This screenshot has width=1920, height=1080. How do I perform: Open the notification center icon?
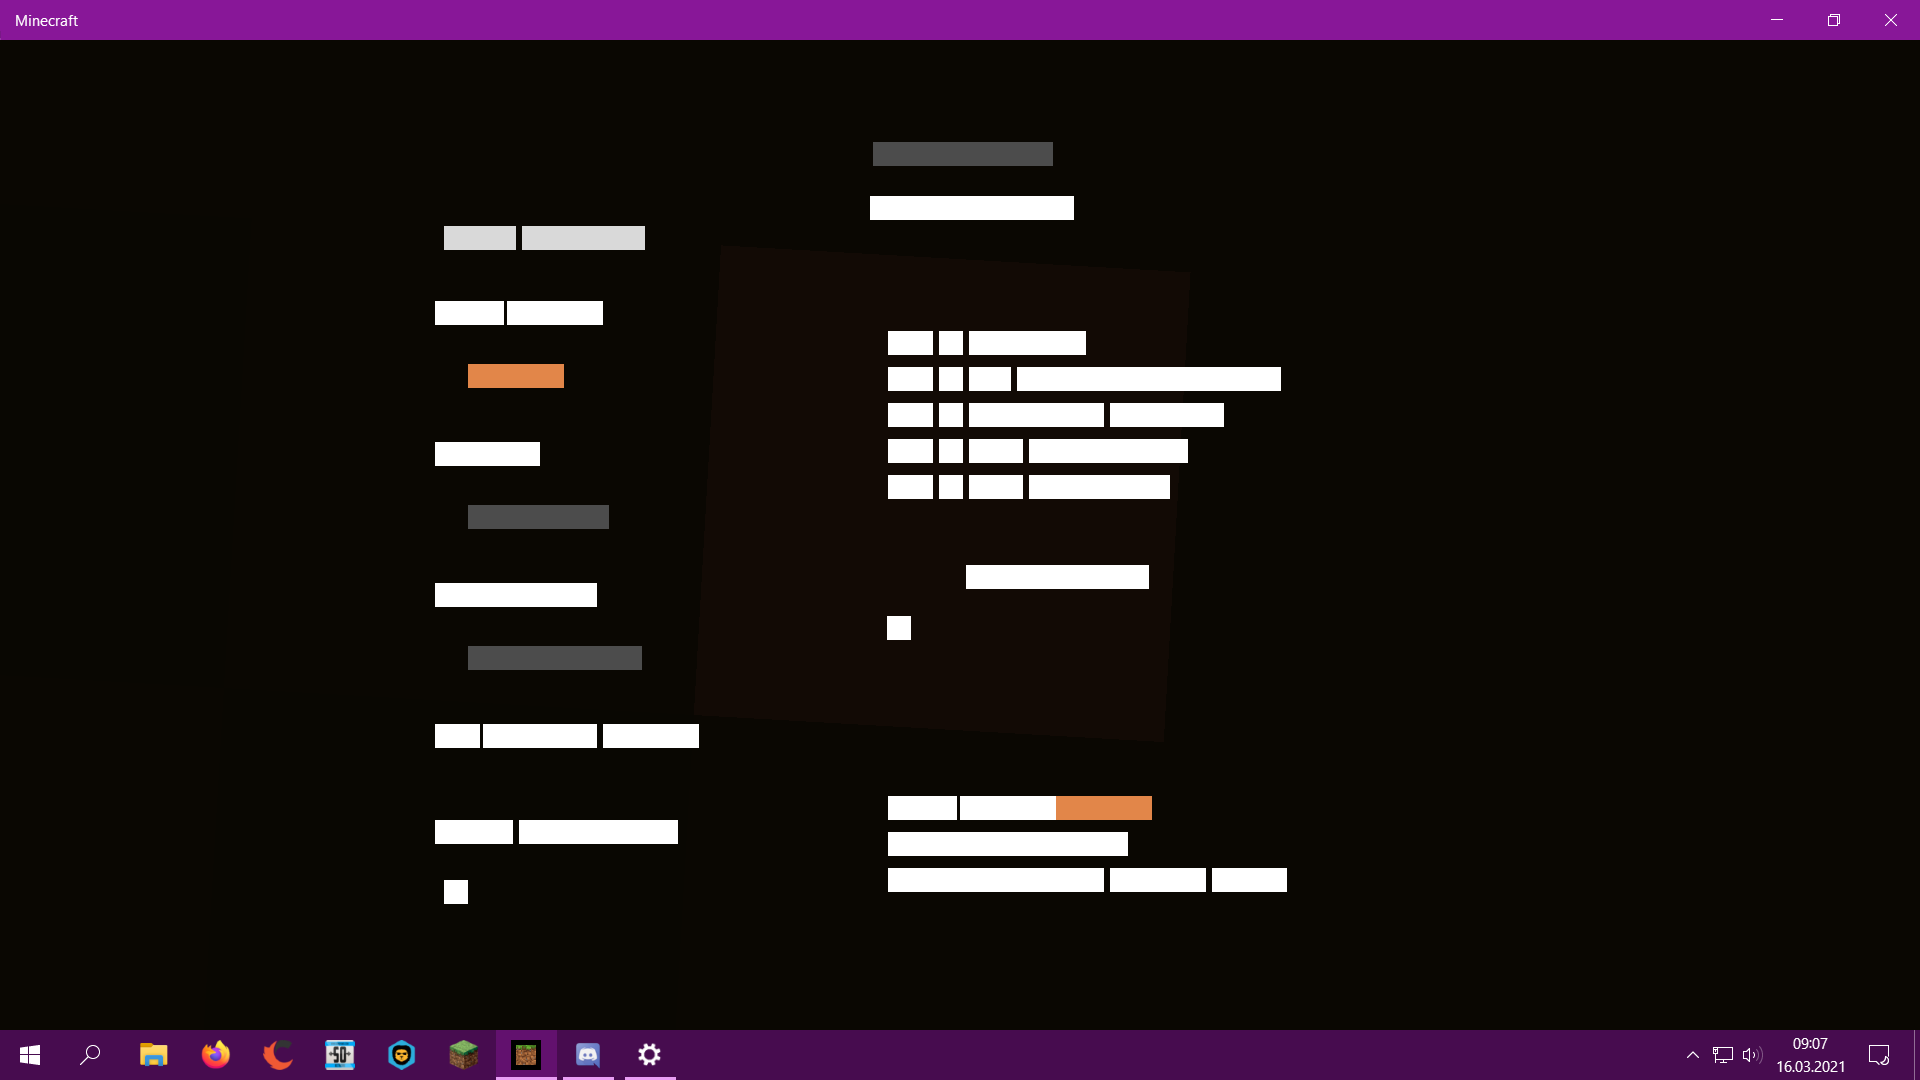(1879, 1055)
